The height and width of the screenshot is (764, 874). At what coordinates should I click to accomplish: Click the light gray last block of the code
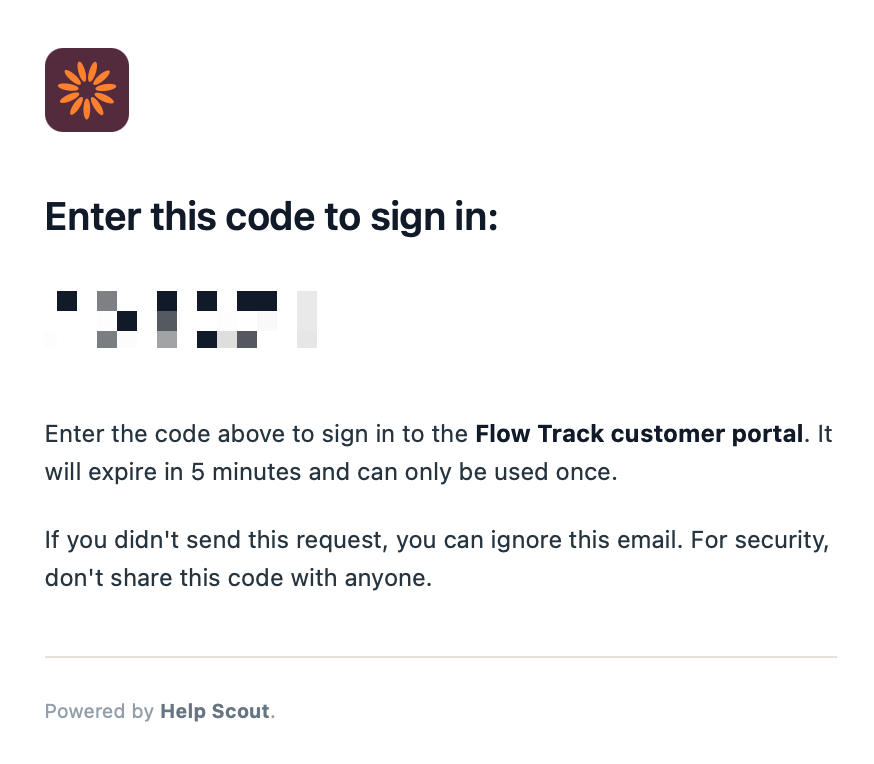(307, 319)
